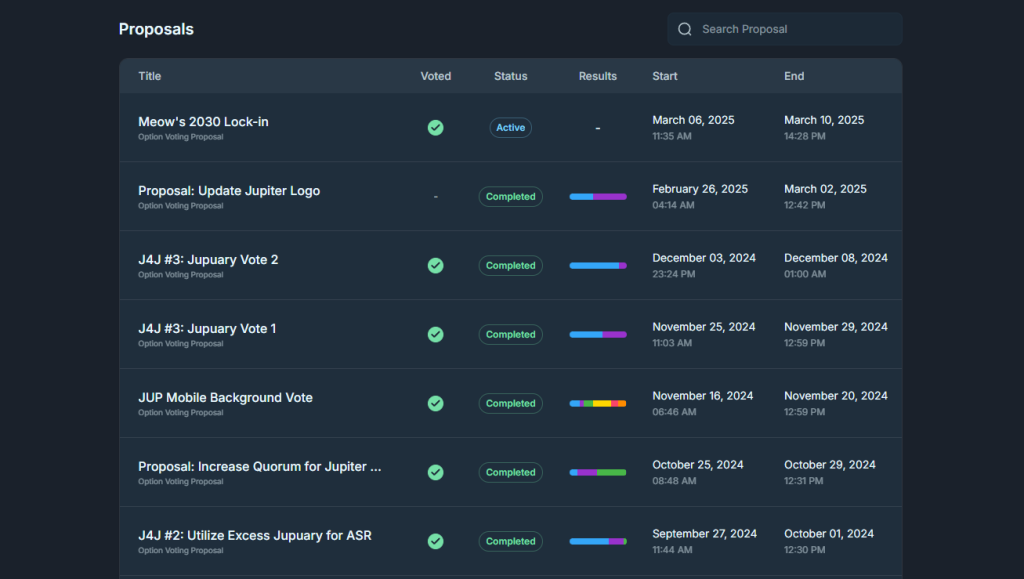Click the Completed badge for Update Jupiter Logo
The height and width of the screenshot is (579, 1024).
pyautogui.click(x=510, y=197)
